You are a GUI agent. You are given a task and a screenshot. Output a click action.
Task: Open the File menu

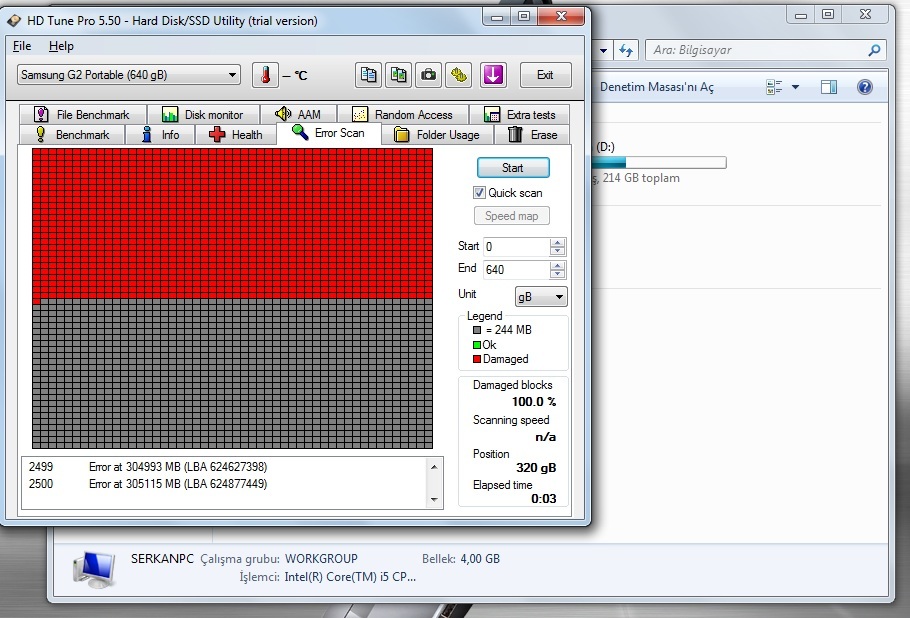point(22,46)
